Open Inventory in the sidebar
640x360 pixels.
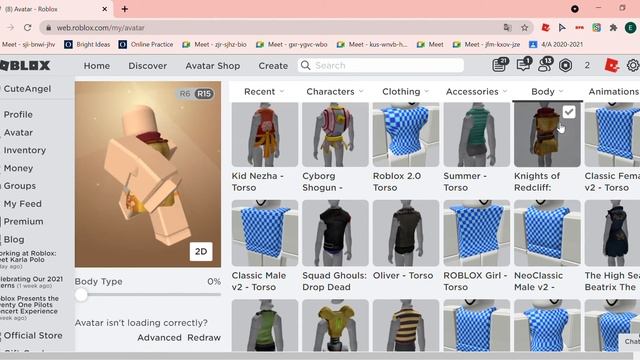point(24,150)
